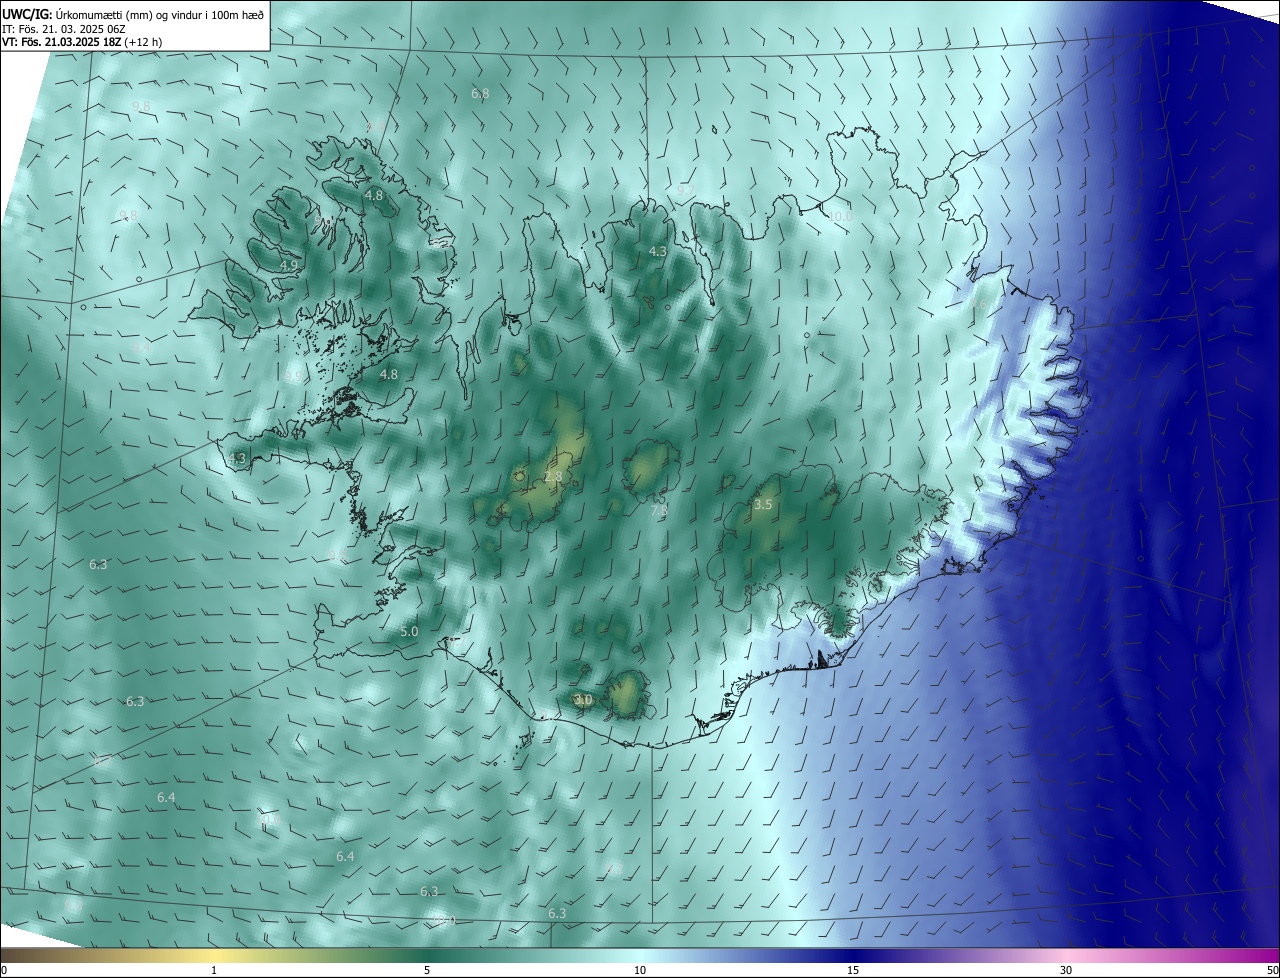
Task: Click the 2.8 value label on the map
Action: pos(553,478)
